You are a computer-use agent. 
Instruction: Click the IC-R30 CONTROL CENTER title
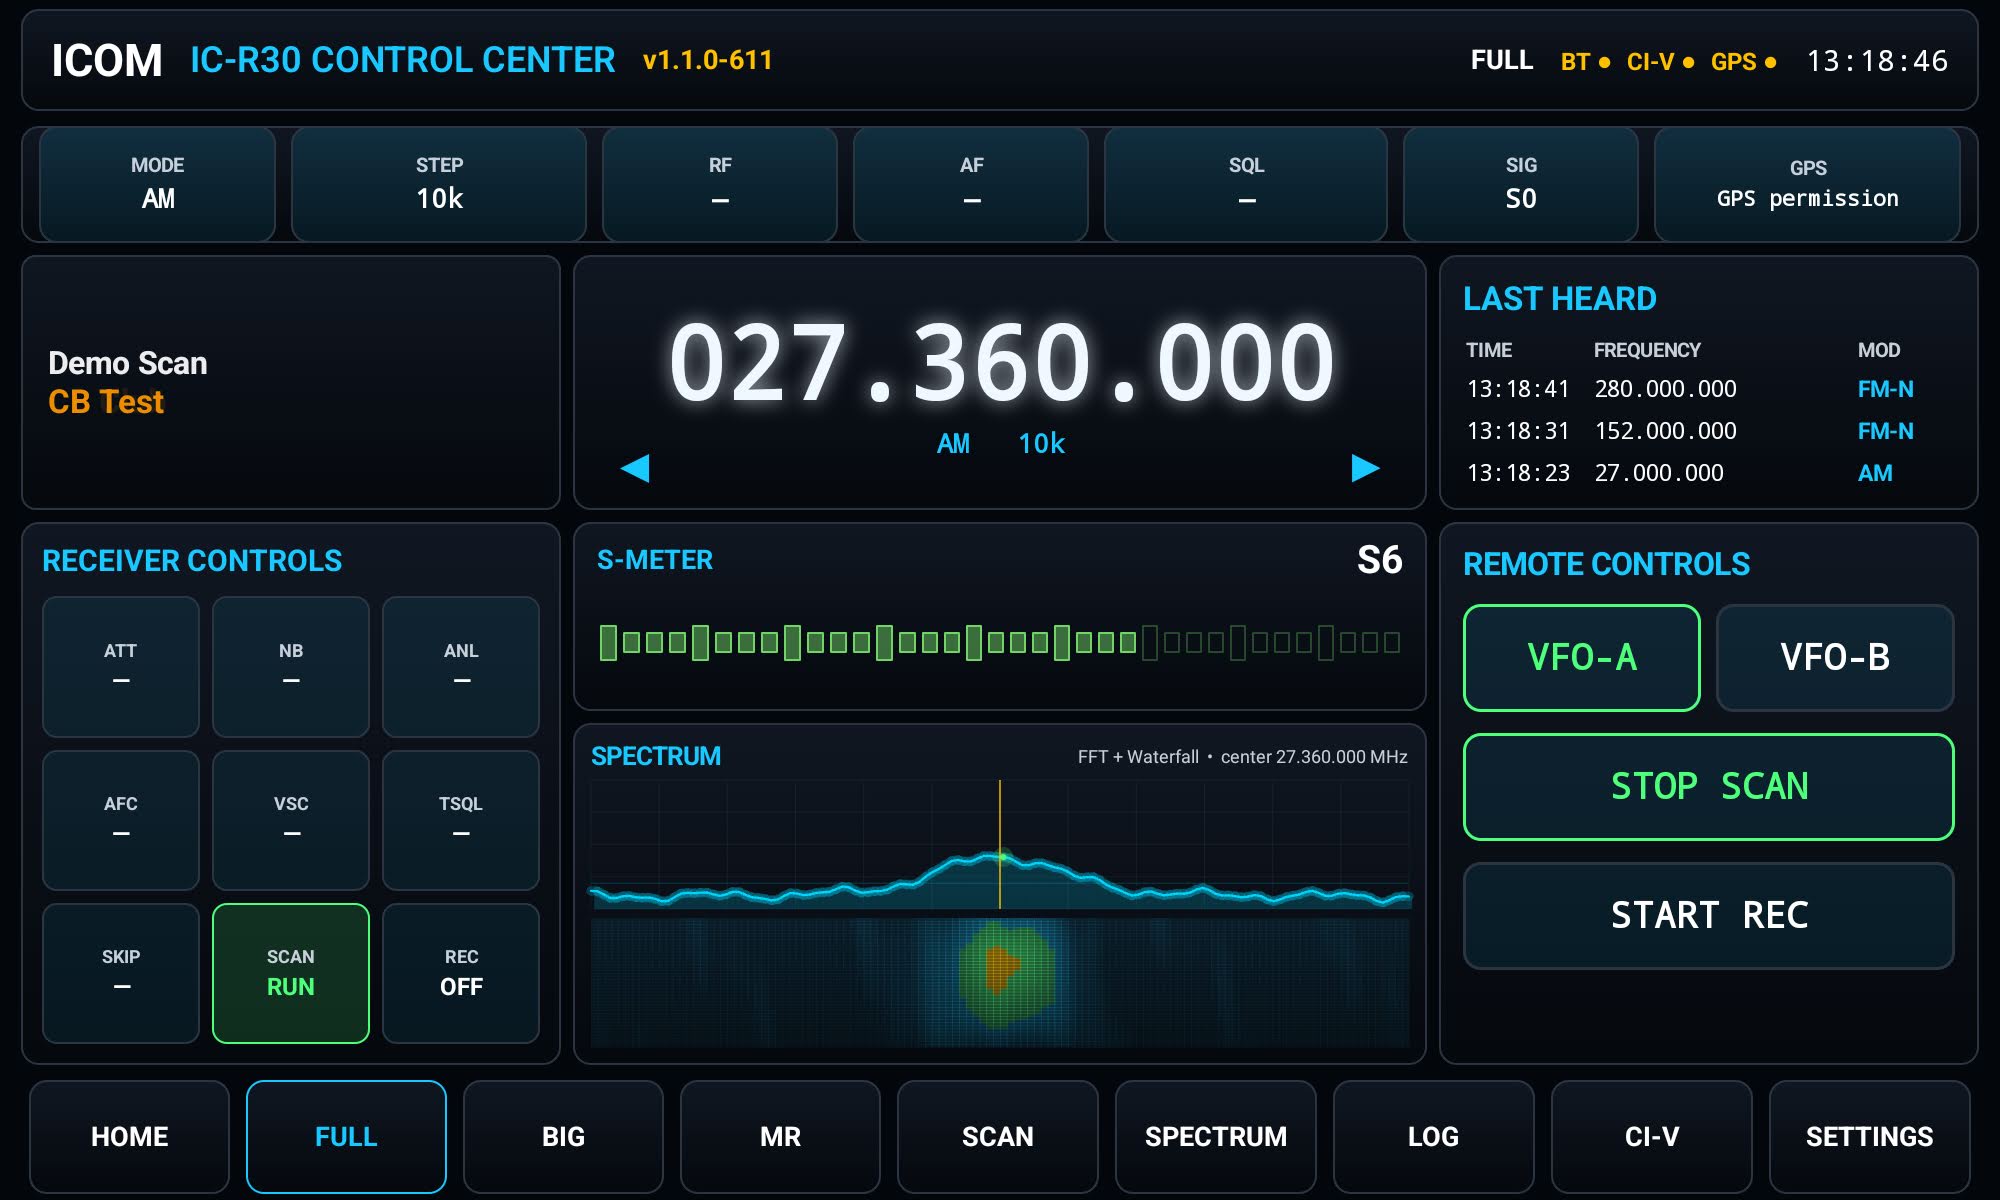(403, 61)
